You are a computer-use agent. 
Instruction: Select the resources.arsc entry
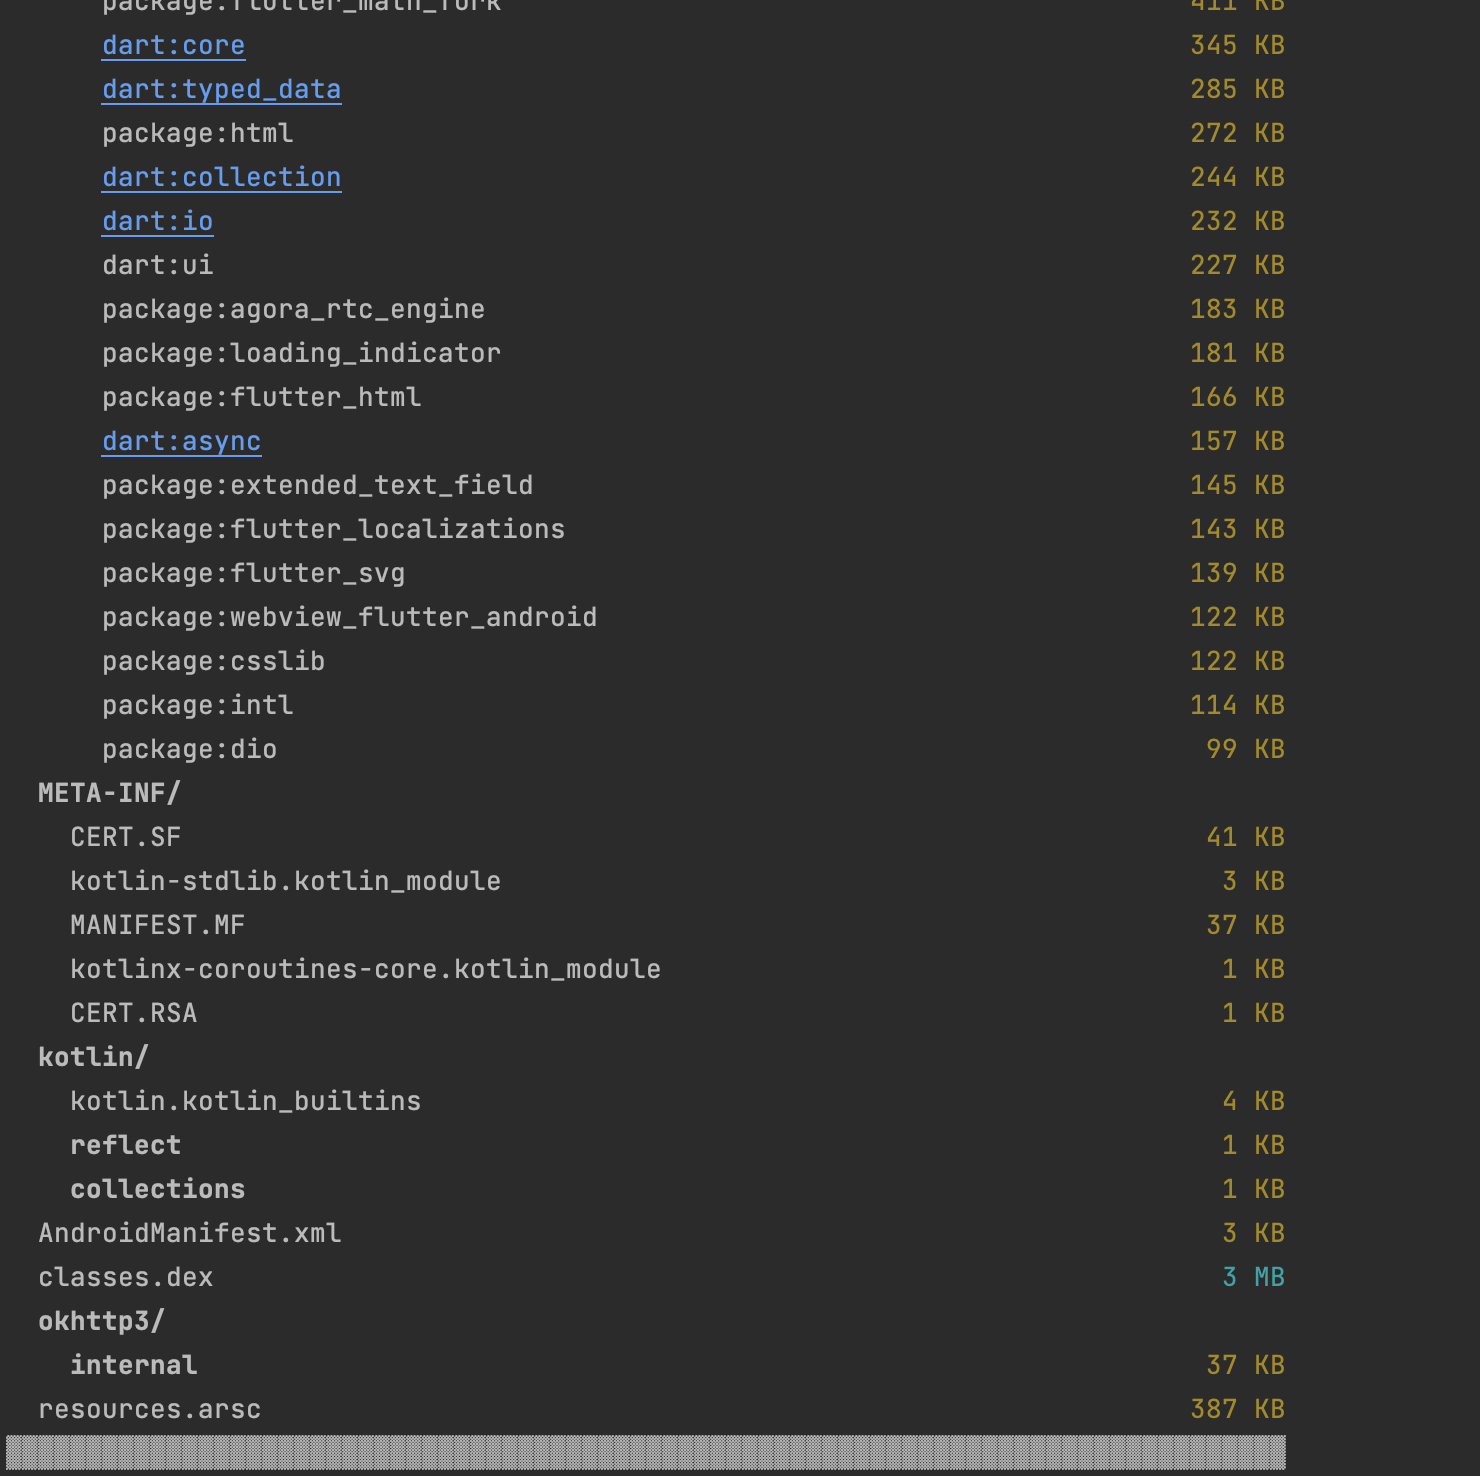tap(149, 1408)
